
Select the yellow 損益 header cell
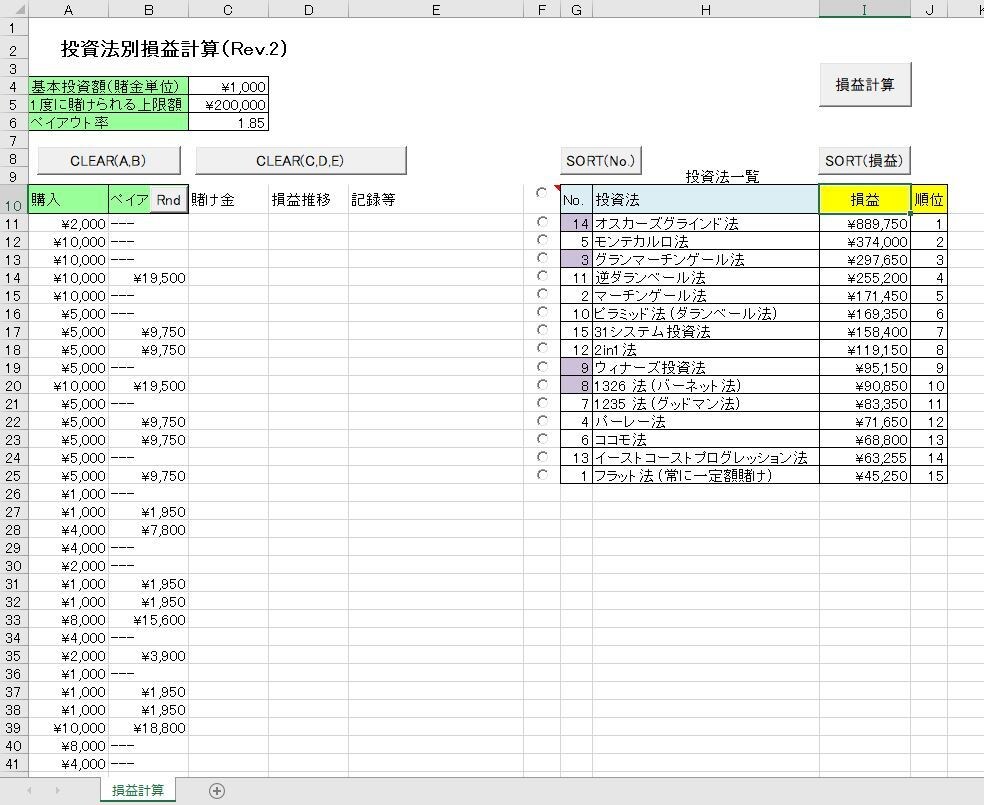click(x=865, y=200)
